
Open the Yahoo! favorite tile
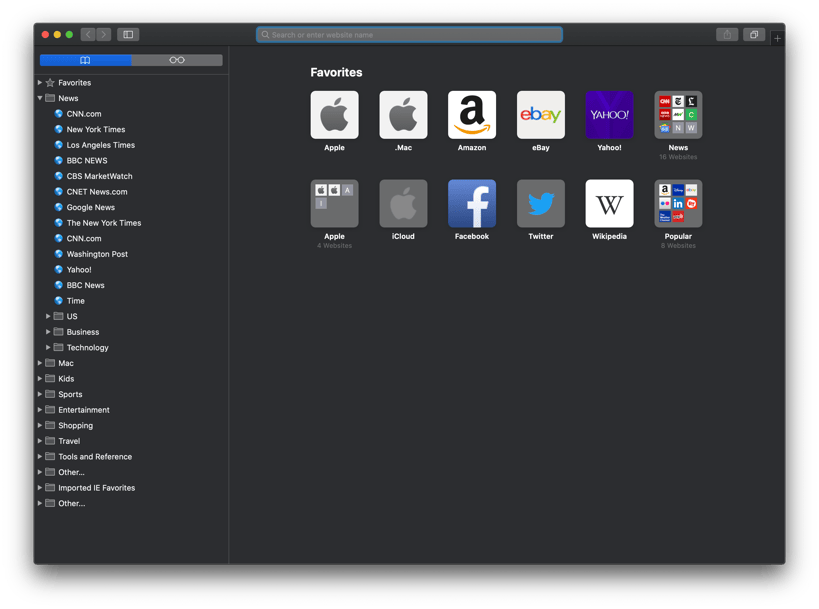(610, 115)
